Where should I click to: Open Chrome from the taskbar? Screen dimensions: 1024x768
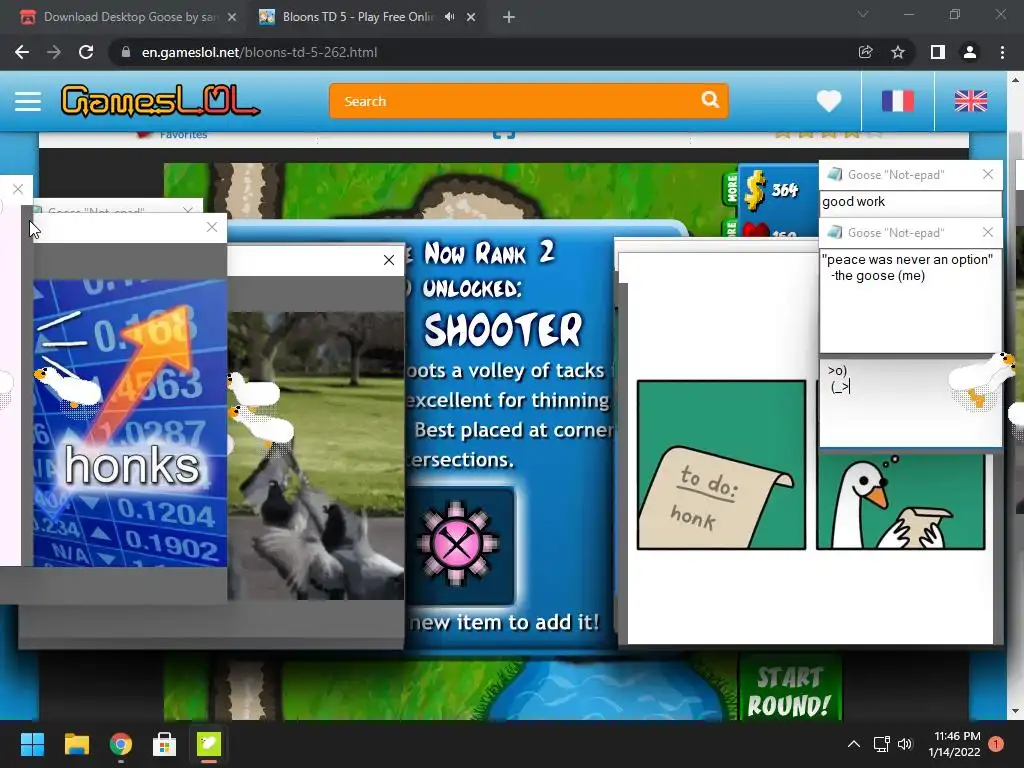click(x=121, y=744)
